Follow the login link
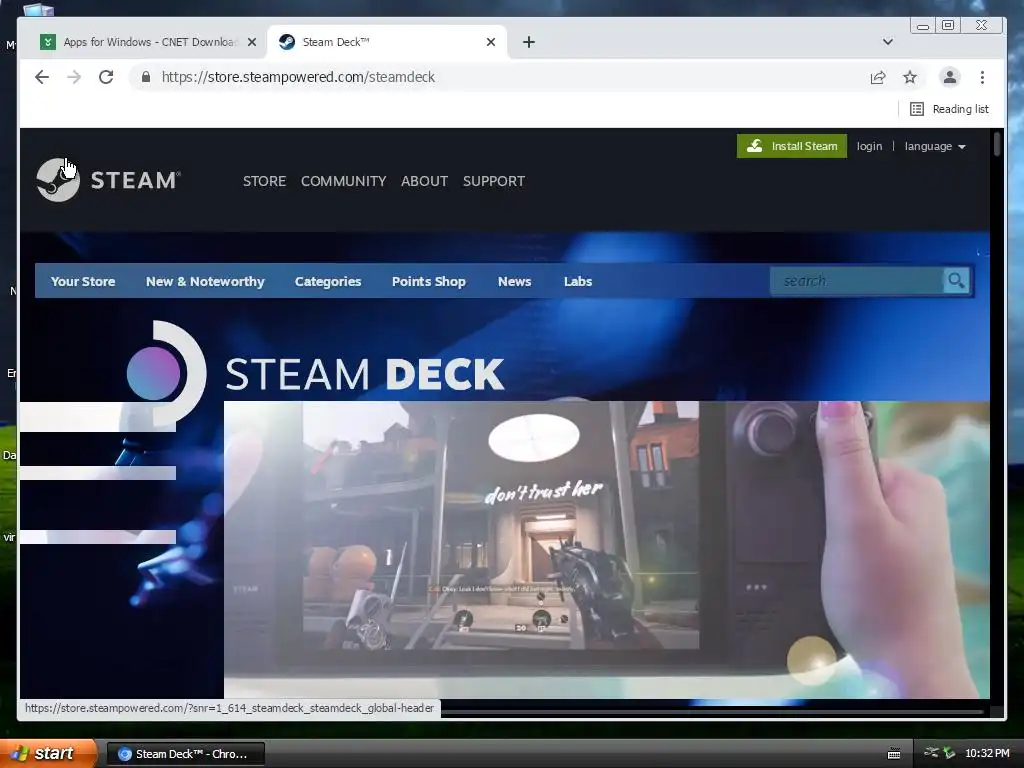 (x=869, y=146)
